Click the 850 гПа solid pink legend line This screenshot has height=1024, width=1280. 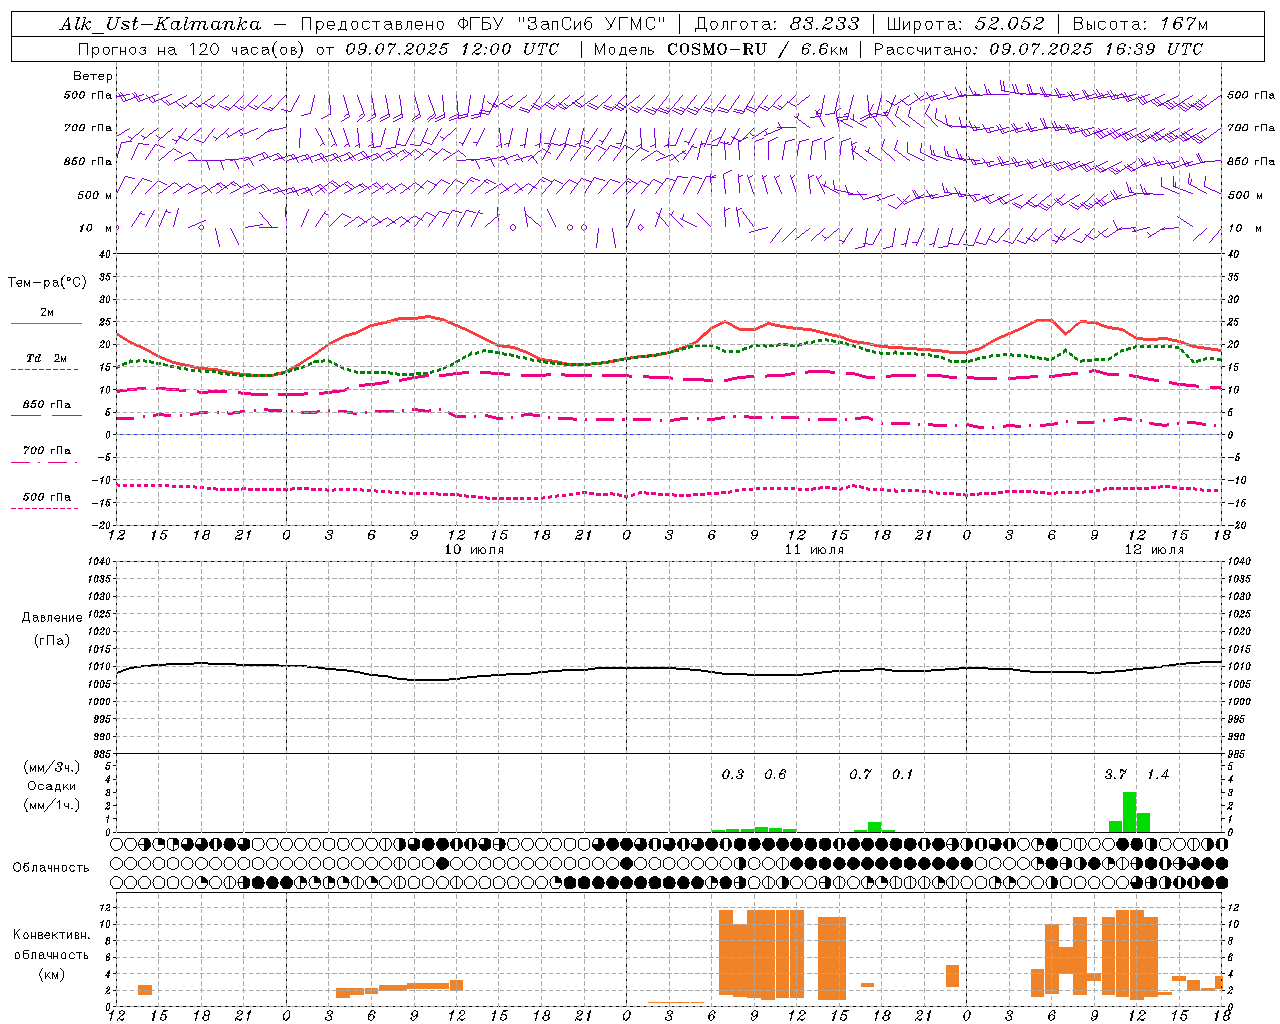[x=46, y=414]
